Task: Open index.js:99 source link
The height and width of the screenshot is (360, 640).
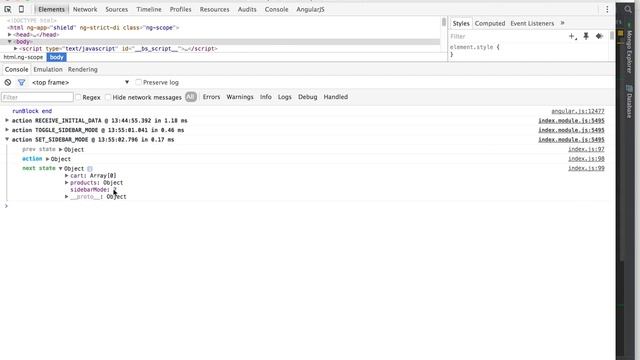Action: [586, 168]
